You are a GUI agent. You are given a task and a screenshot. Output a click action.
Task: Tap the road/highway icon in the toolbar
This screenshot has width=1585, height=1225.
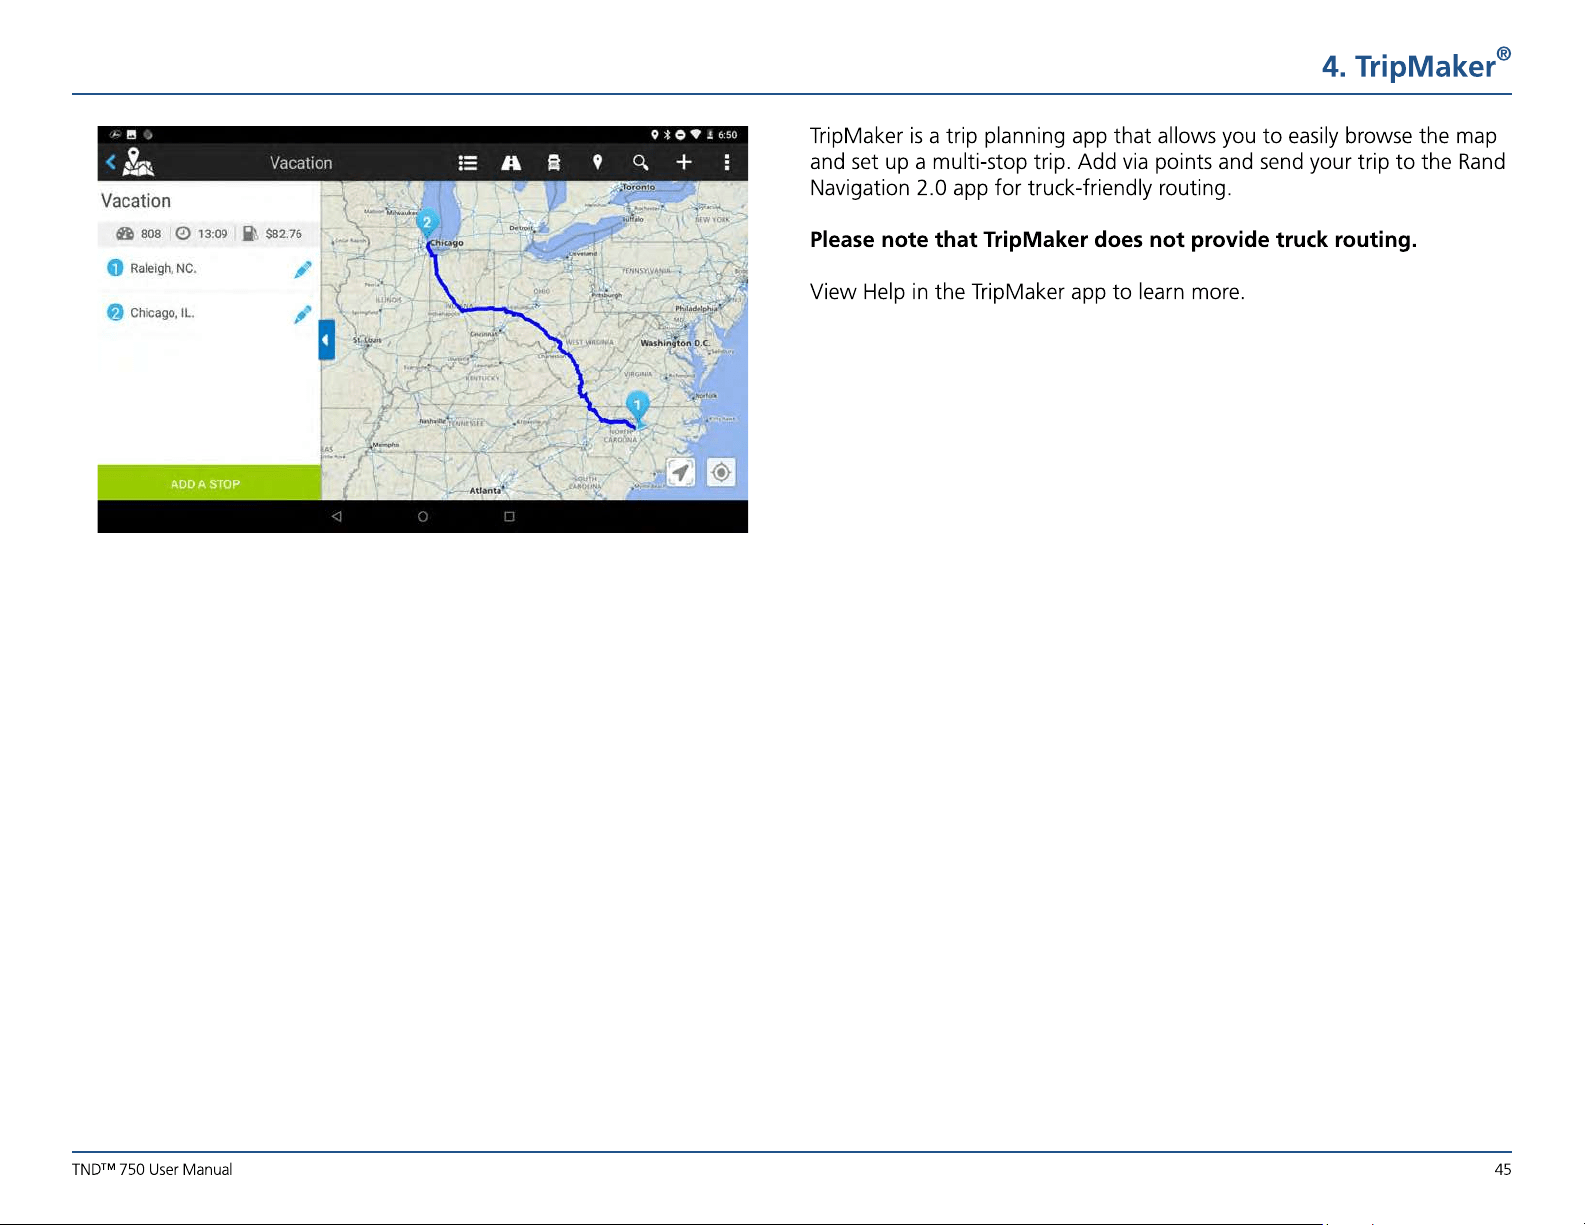pos(511,163)
